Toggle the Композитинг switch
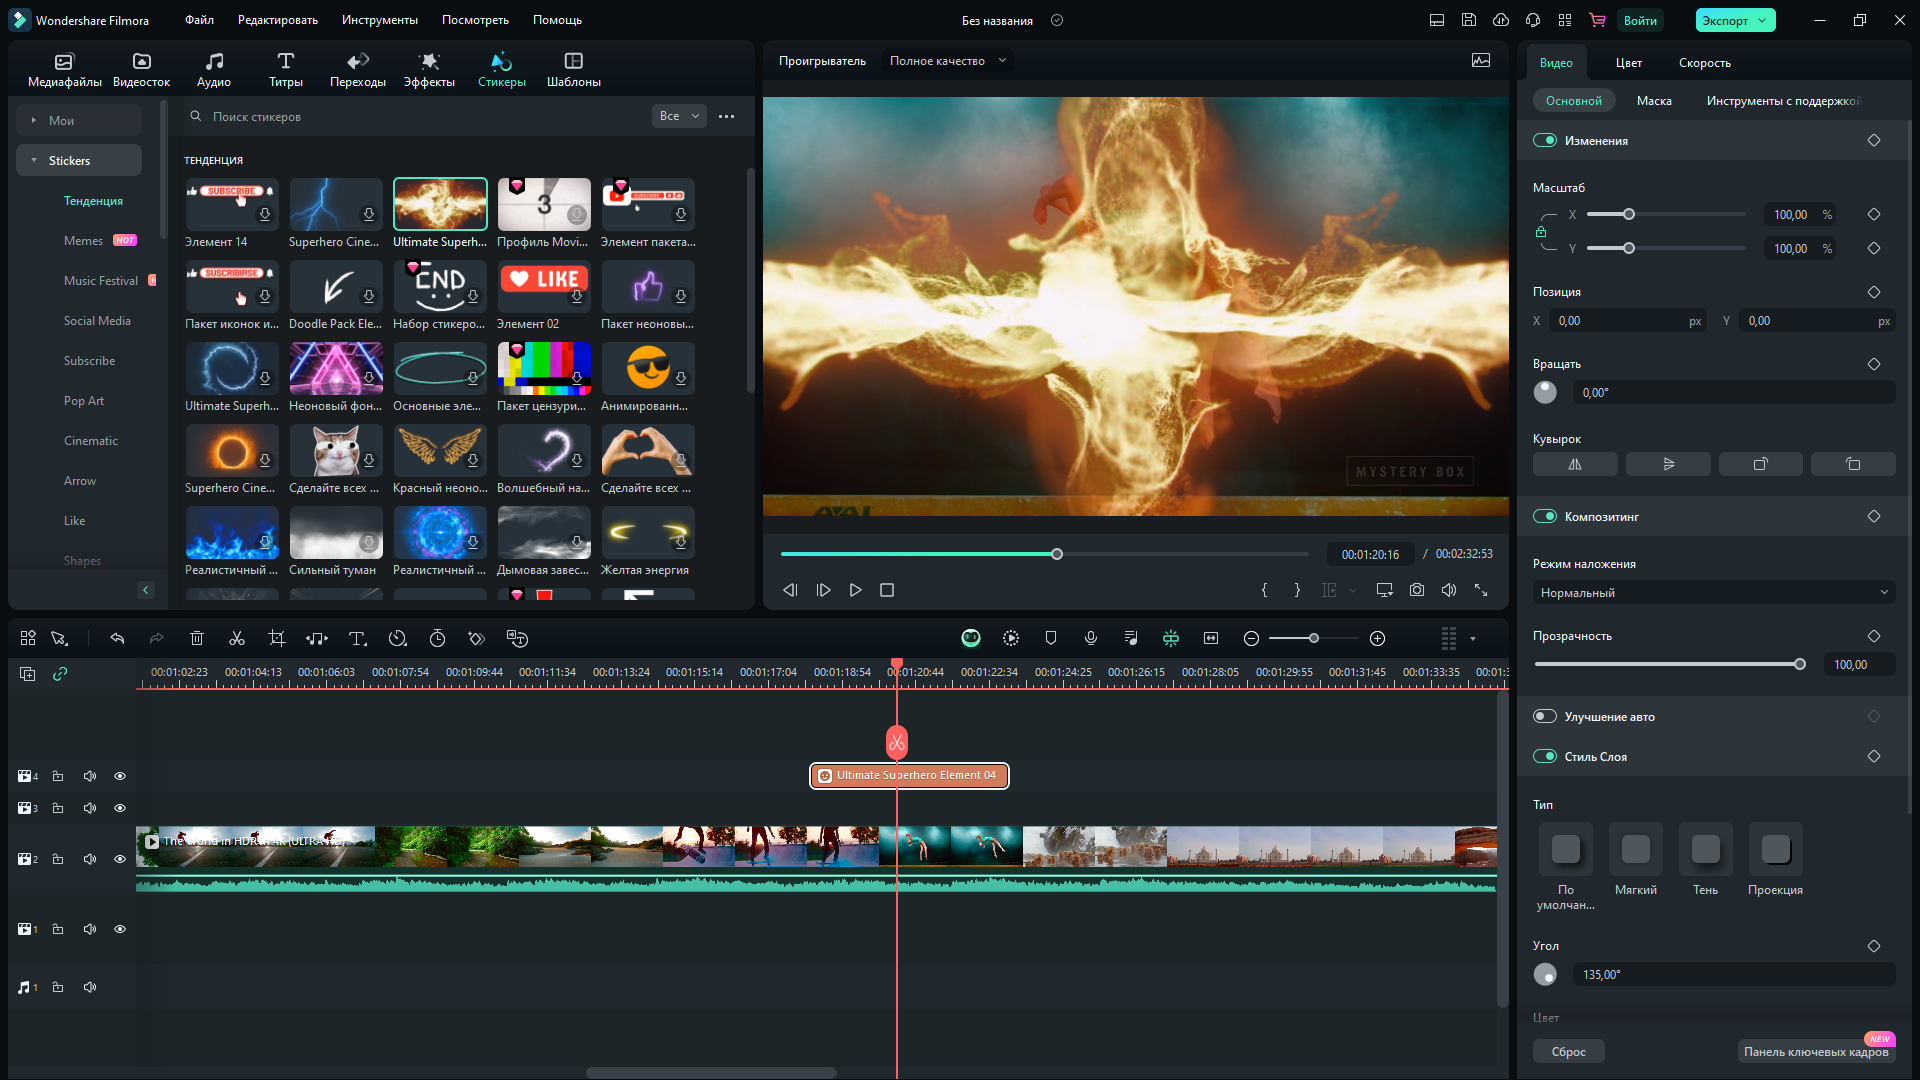1920x1080 pixels. tap(1545, 516)
